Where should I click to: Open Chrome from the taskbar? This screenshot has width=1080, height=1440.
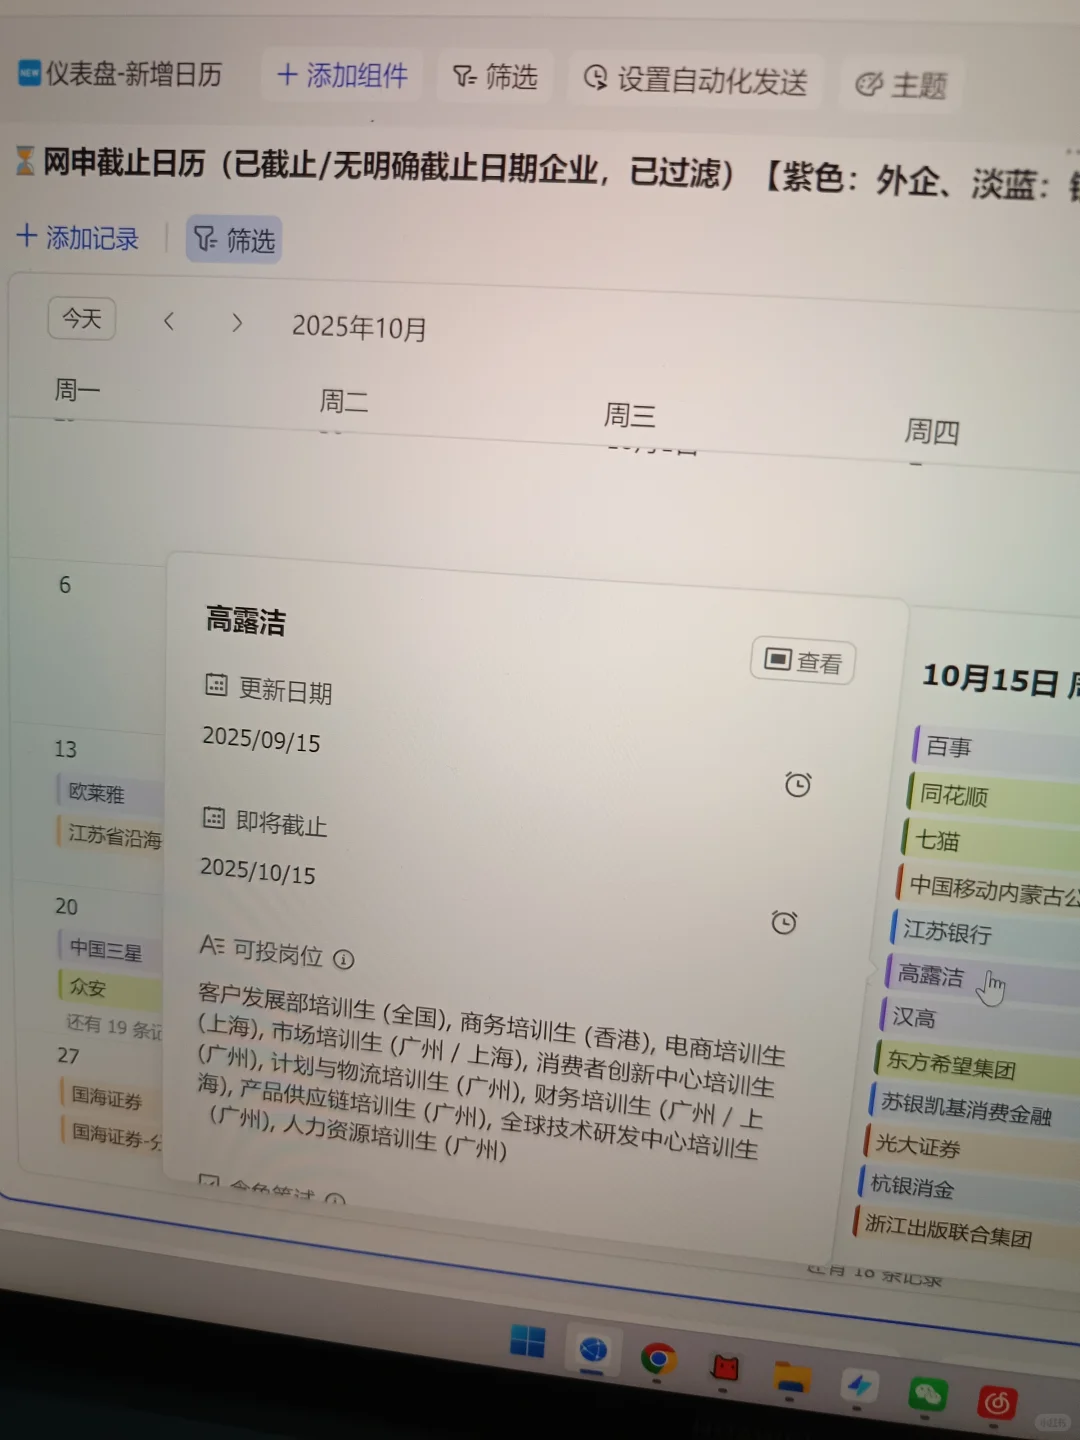click(657, 1359)
